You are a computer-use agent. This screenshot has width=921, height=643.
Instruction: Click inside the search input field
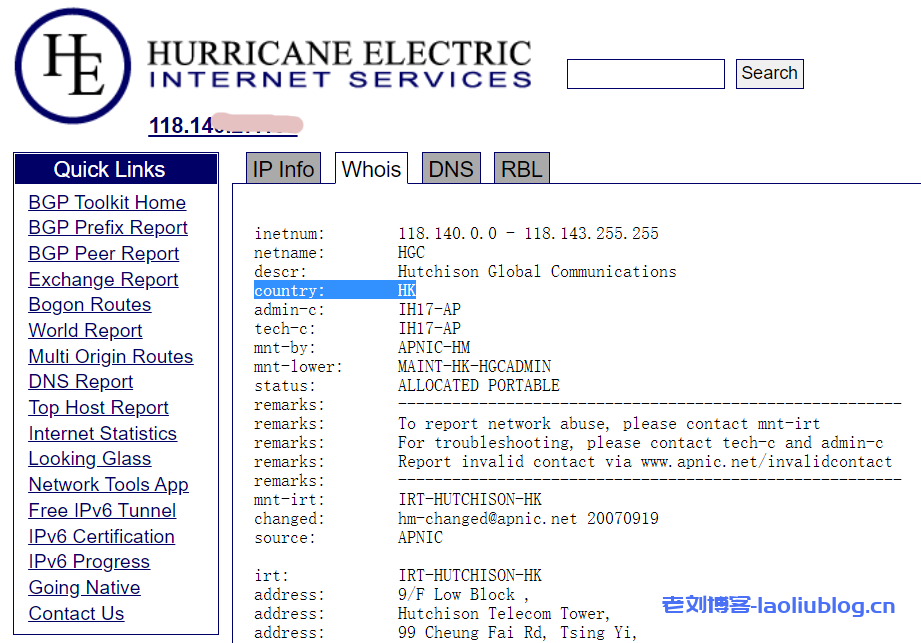point(645,73)
